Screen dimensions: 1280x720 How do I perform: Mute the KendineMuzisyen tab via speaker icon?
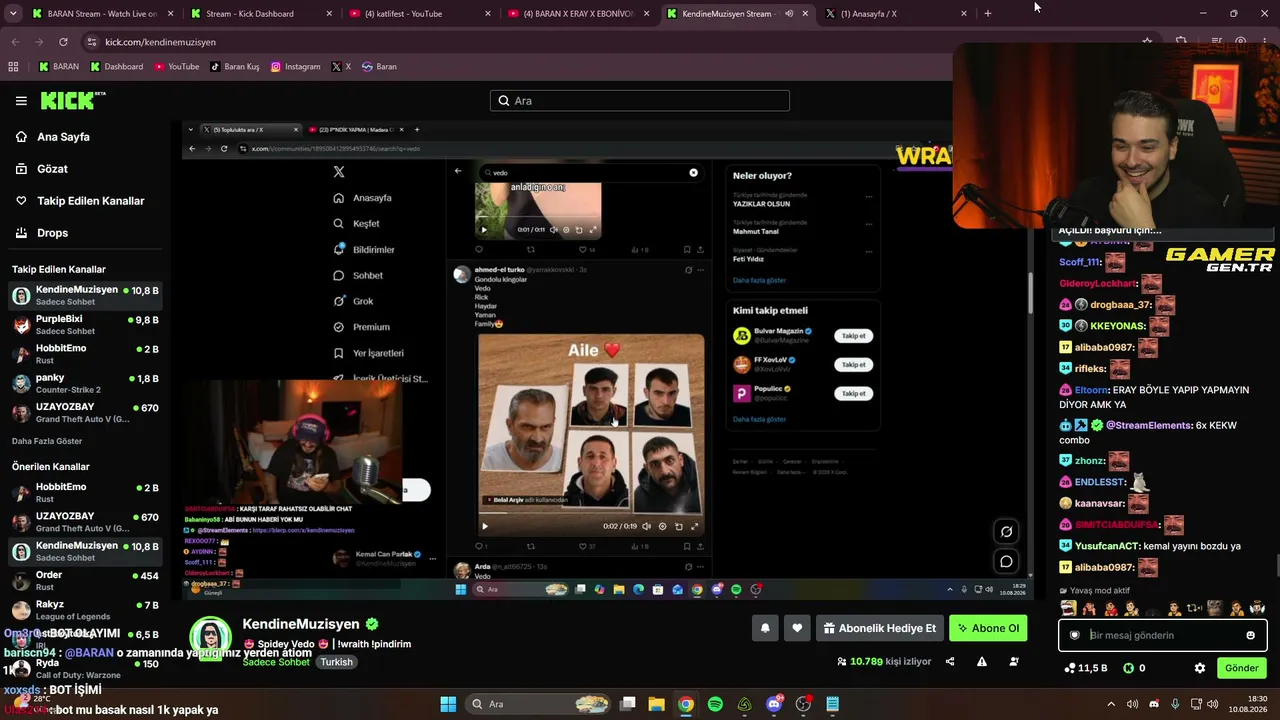point(789,14)
